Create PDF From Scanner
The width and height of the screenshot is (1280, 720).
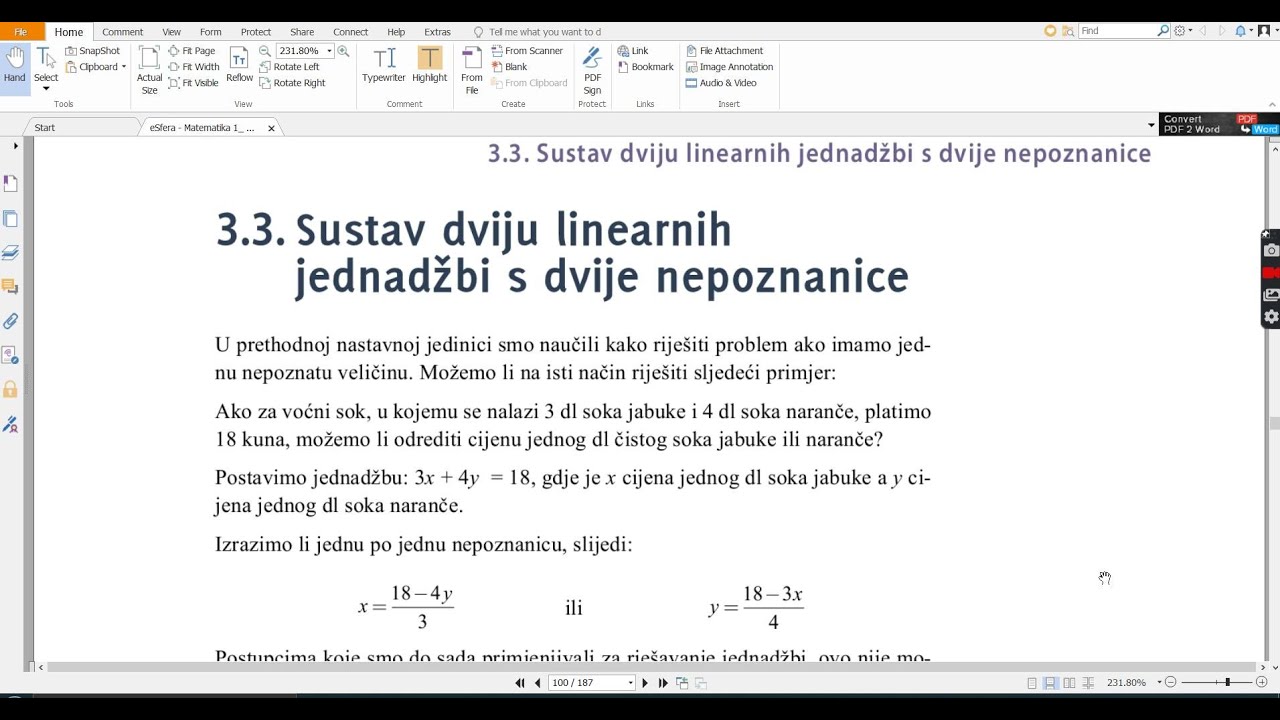[x=527, y=51]
